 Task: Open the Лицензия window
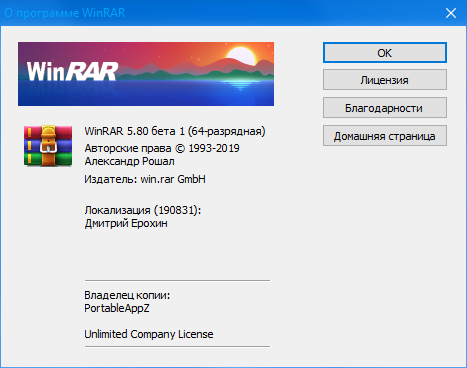tap(385, 80)
